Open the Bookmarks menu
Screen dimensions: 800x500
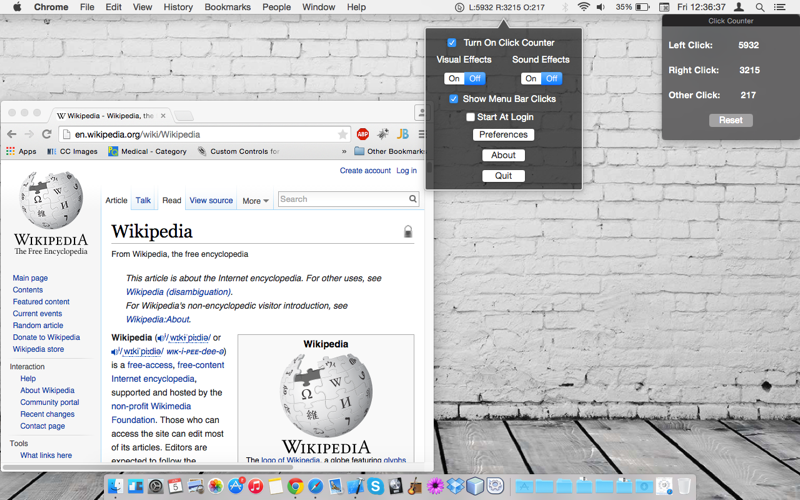pyautogui.click(x=228, y=7)
